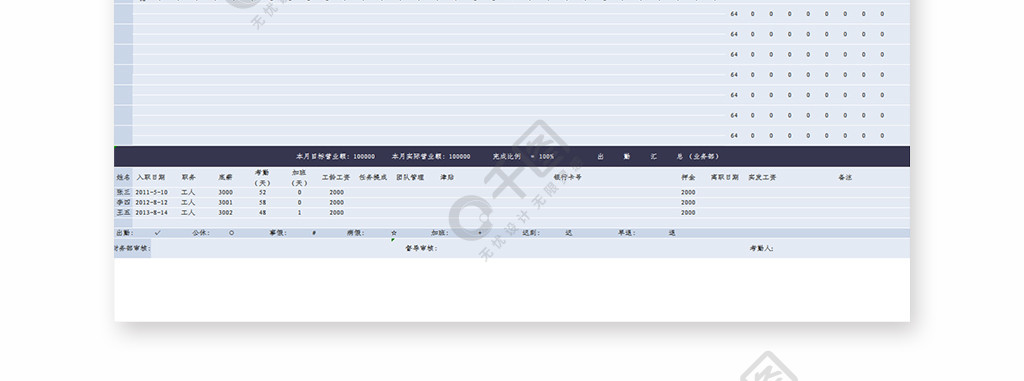Click base salary cell 3002
The height and width of the screenshot is (381, 1024).
(x=225, y=212)
